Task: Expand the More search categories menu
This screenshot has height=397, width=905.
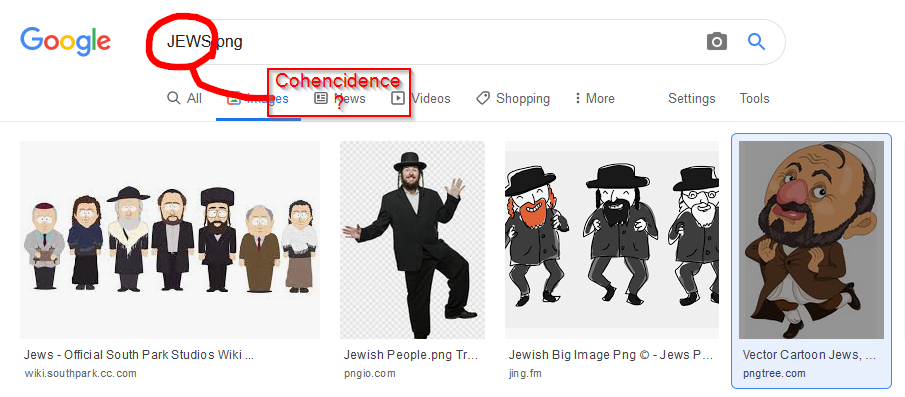Action: point(594,98)
